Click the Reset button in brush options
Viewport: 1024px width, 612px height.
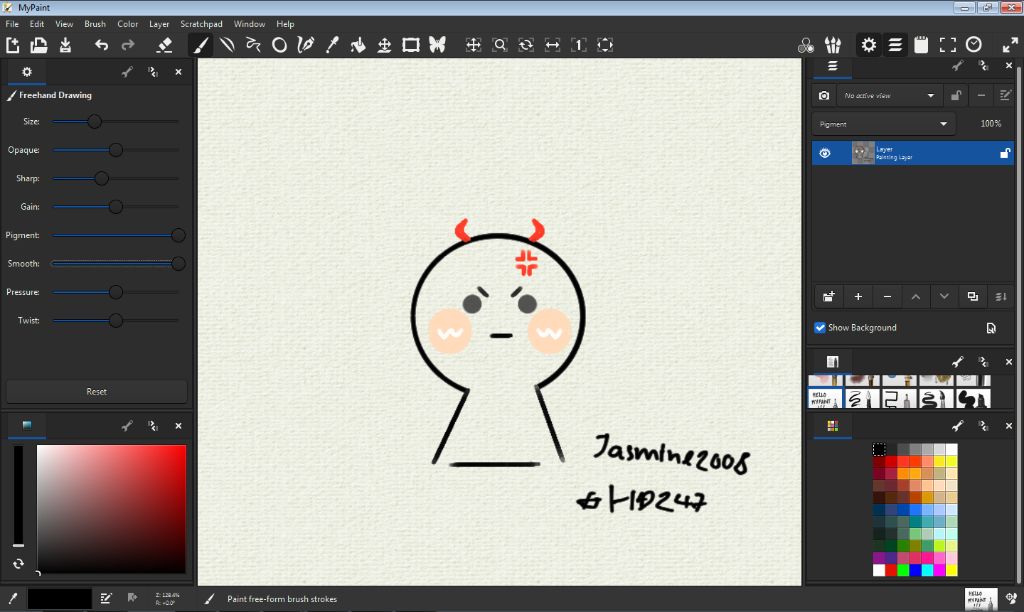click(x=96, y=391)
